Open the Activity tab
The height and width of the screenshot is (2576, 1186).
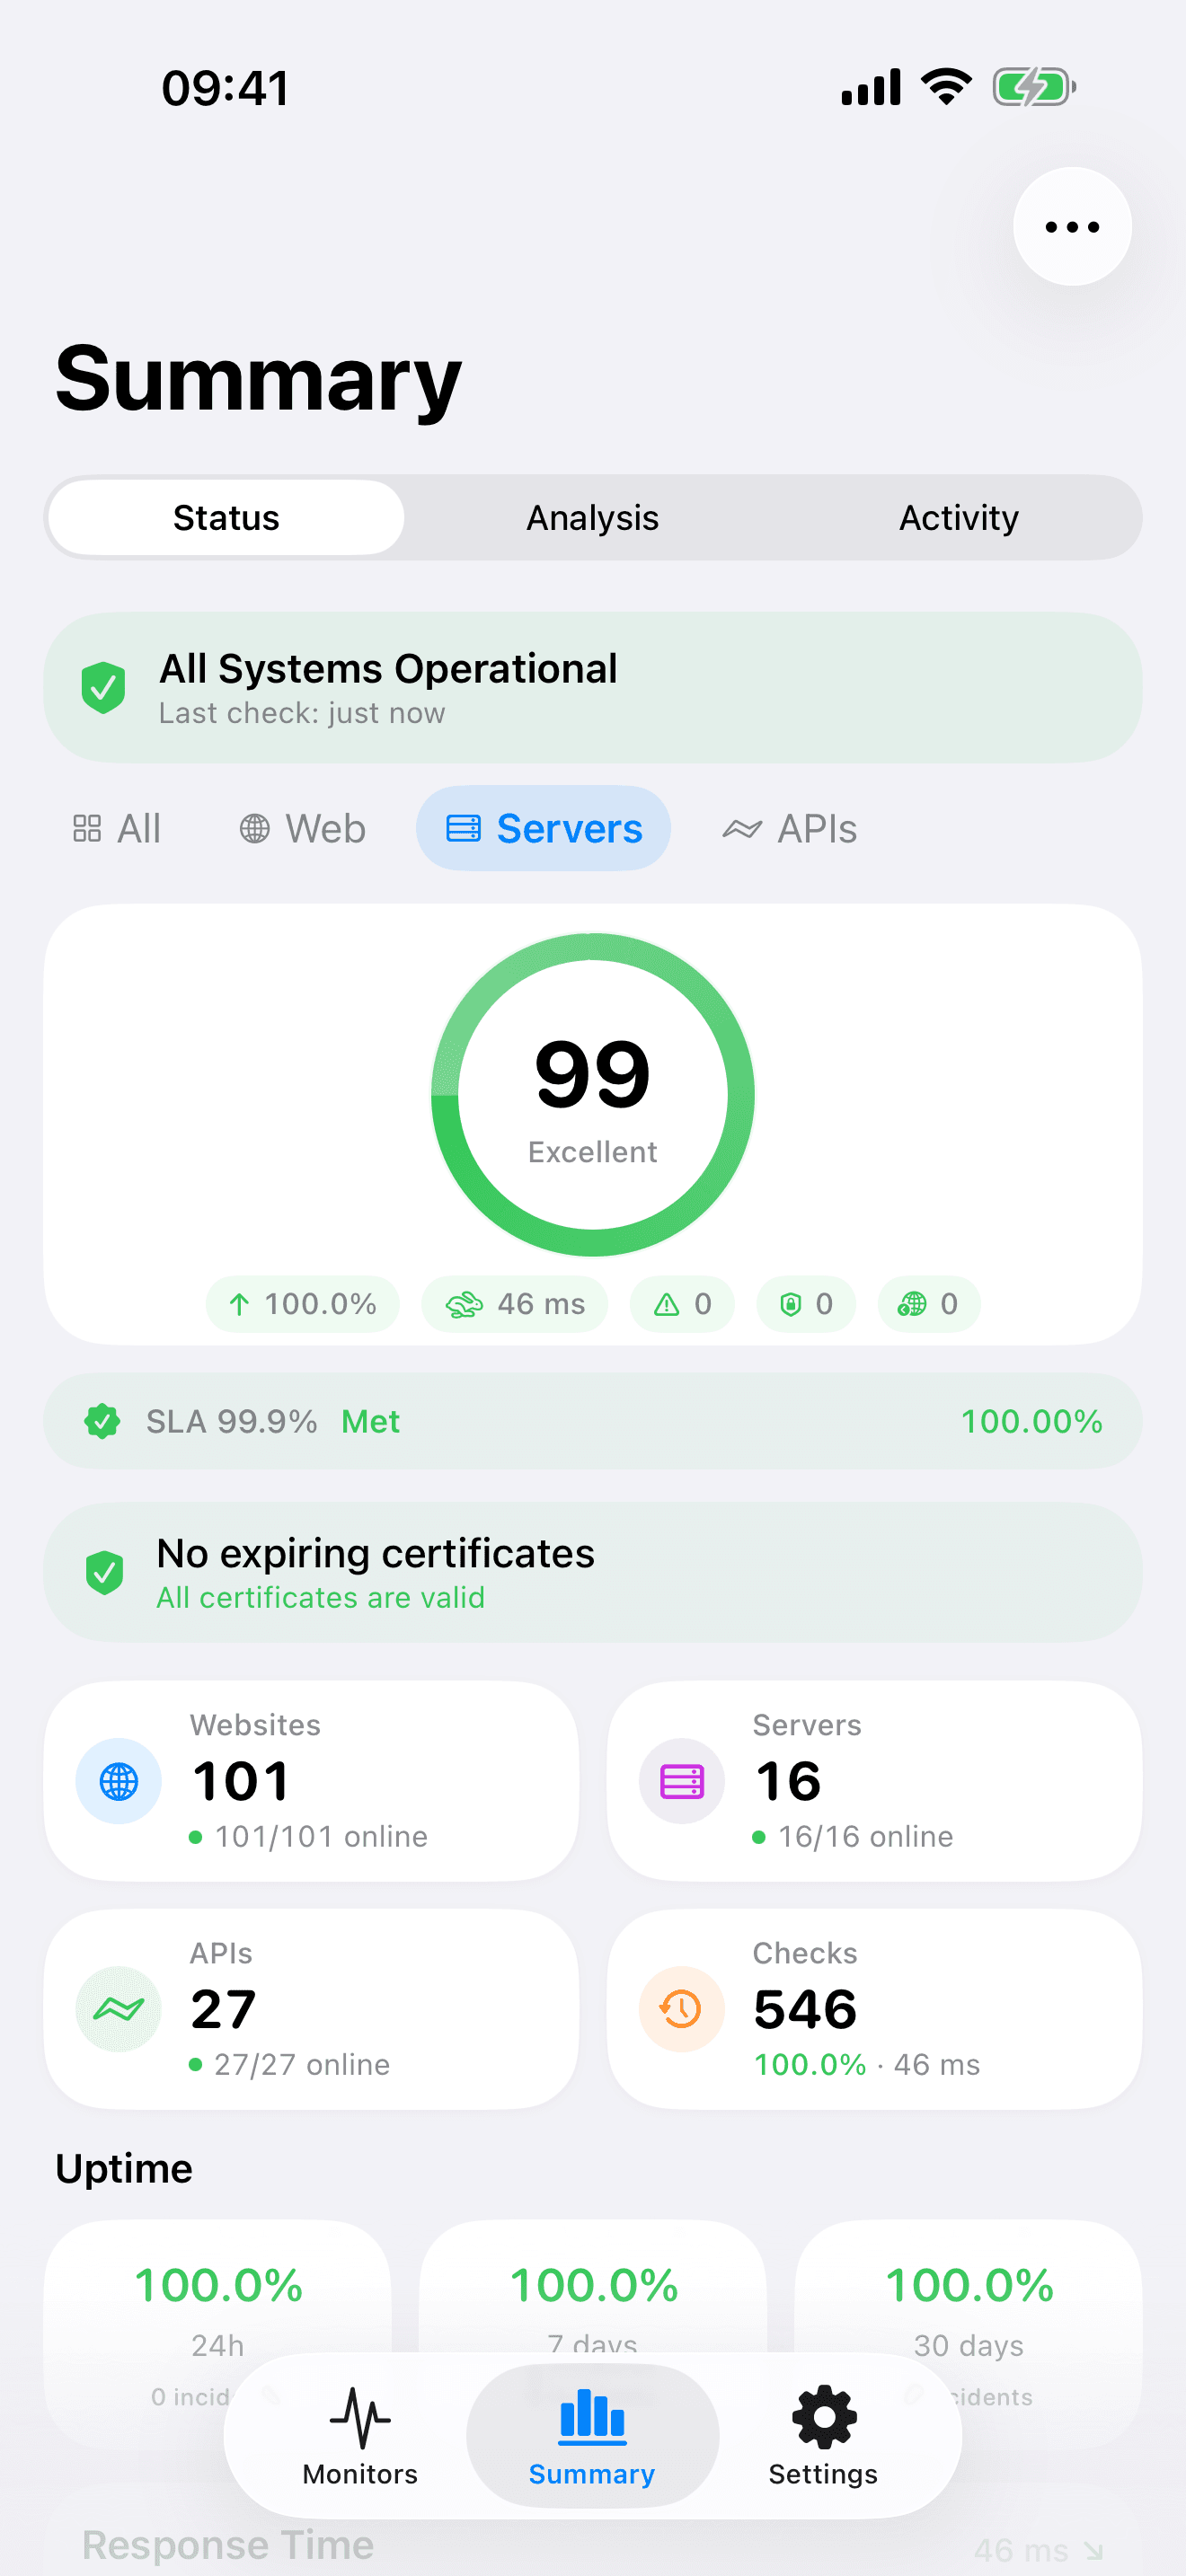958,518
